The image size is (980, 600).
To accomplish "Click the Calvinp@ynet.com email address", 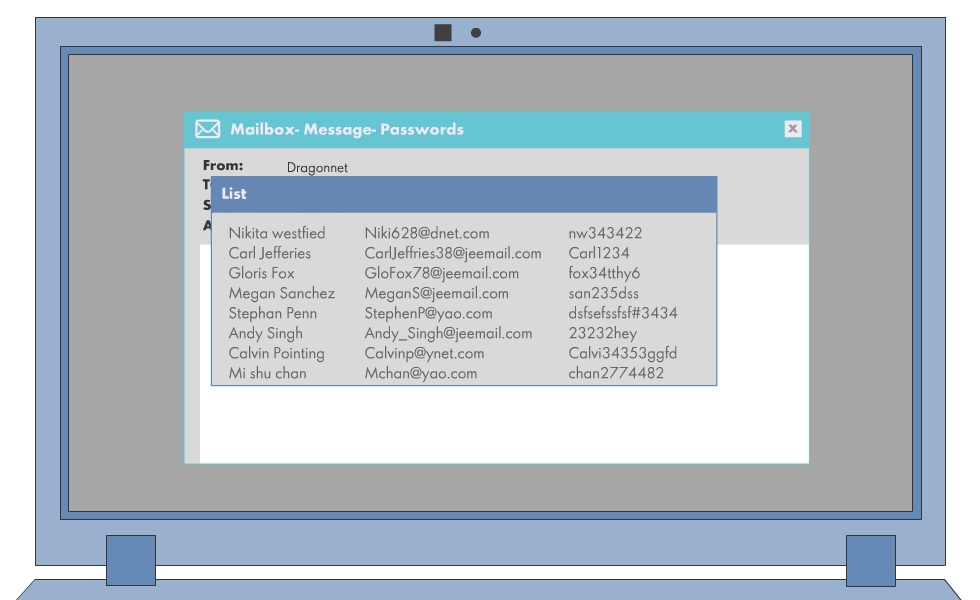I will [x=424, y=353].
